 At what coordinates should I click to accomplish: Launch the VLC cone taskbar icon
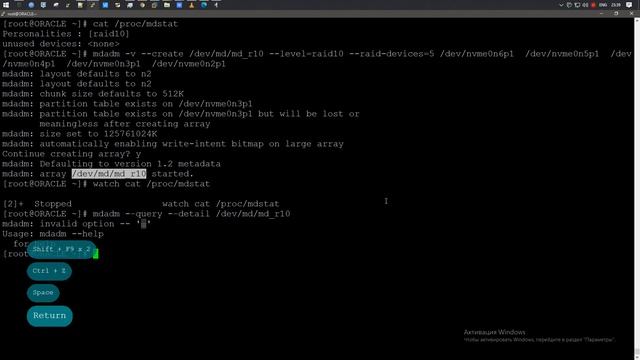pyautogui.click(x=191, y=5)
